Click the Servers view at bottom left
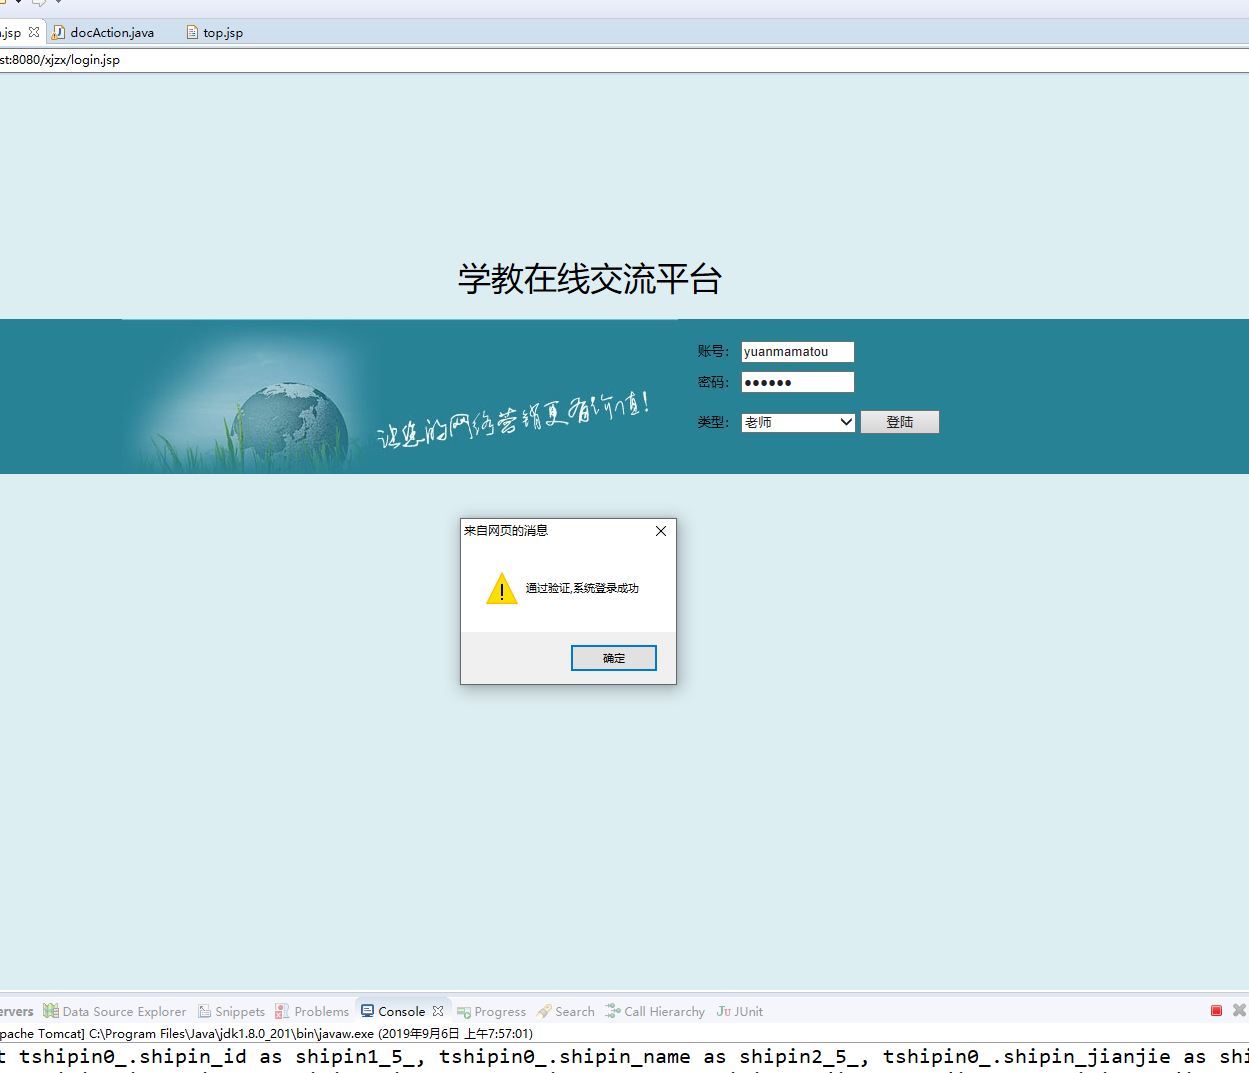Screen dimensions: 1249x1073 coord(15,1011)
